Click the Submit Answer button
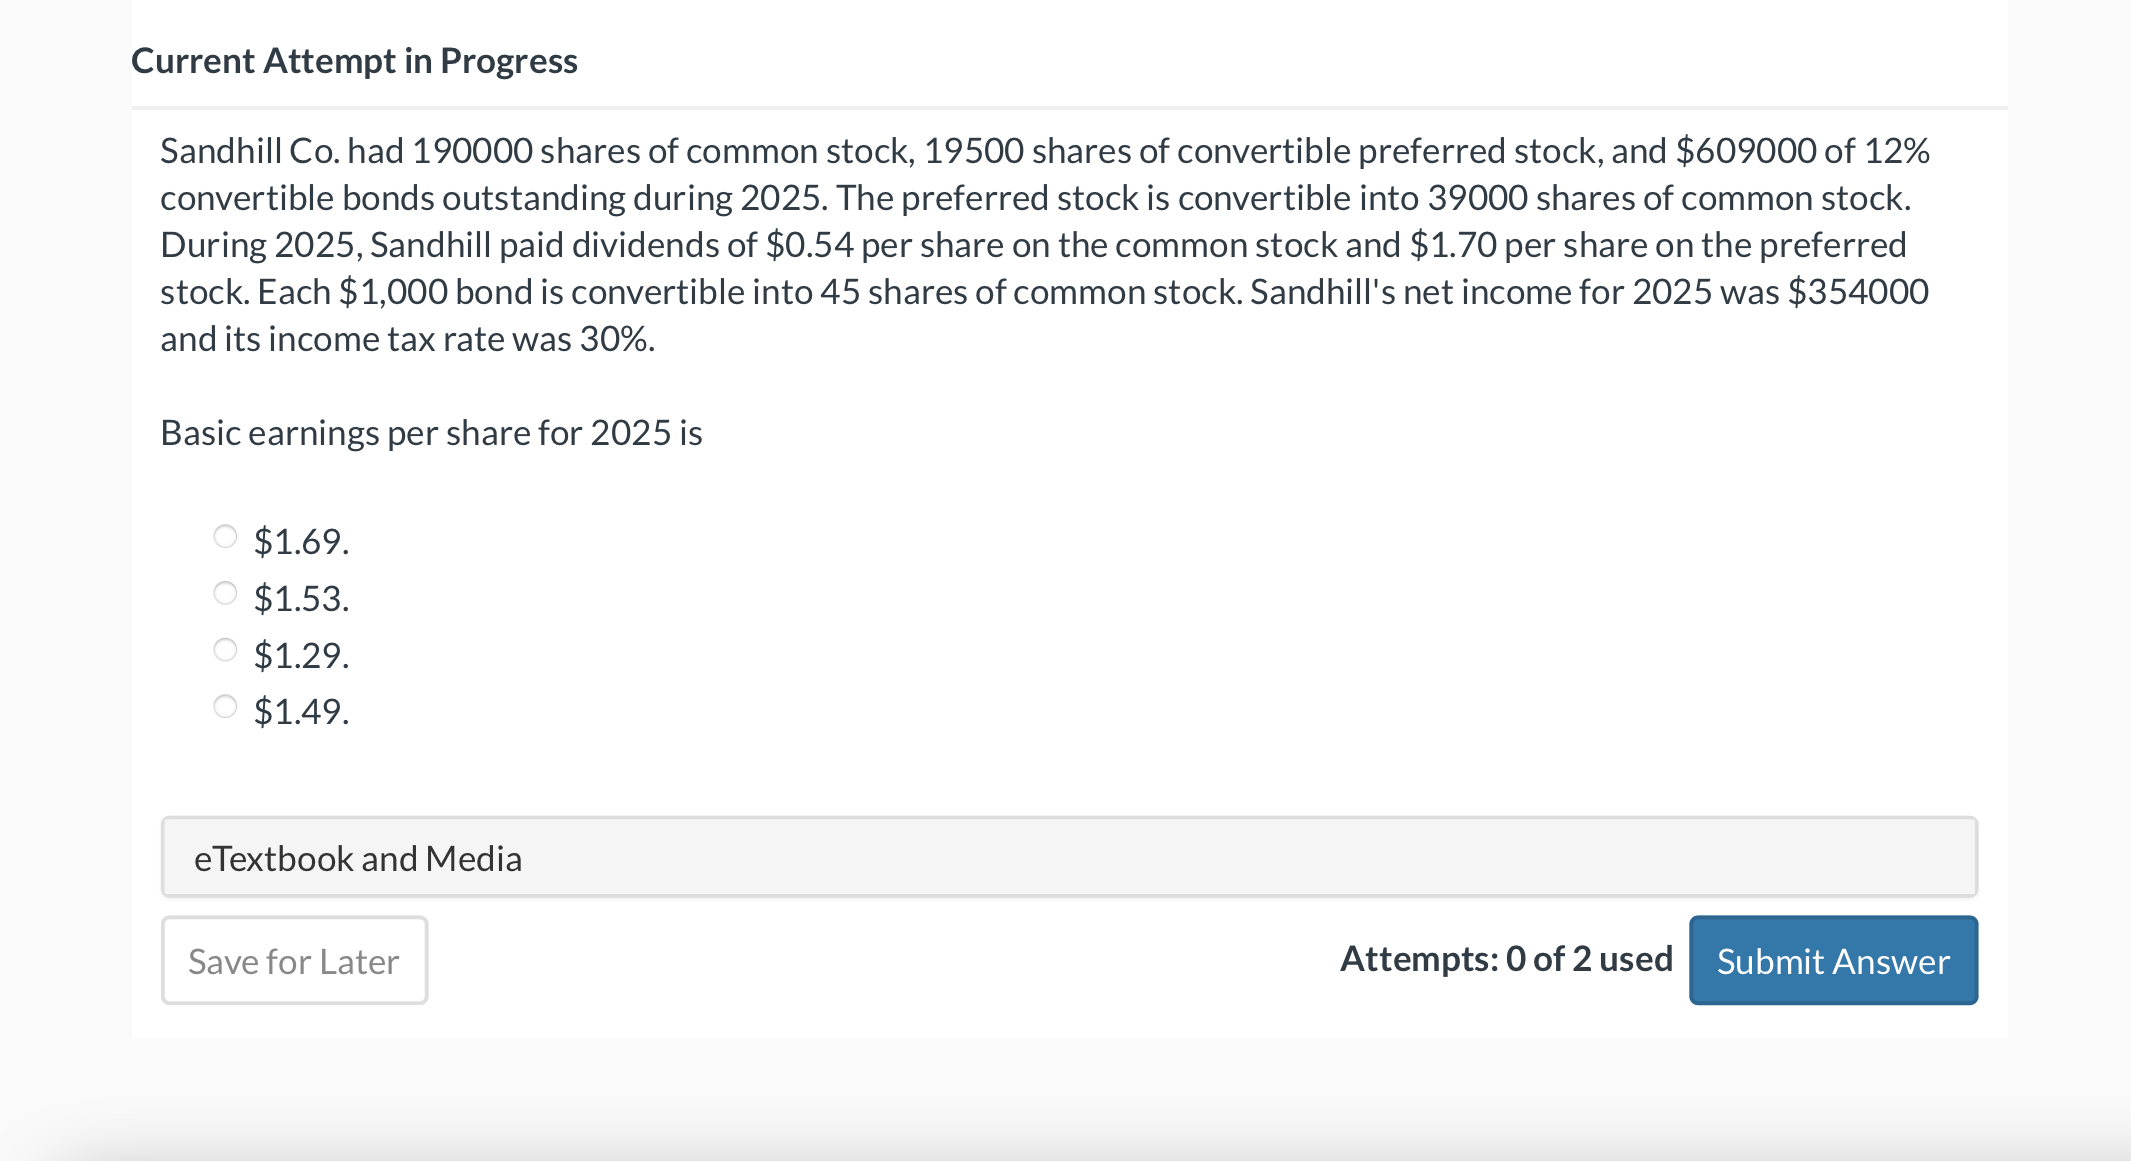This screenshot has height=1161, width=2131. [x=1832, y=960]
